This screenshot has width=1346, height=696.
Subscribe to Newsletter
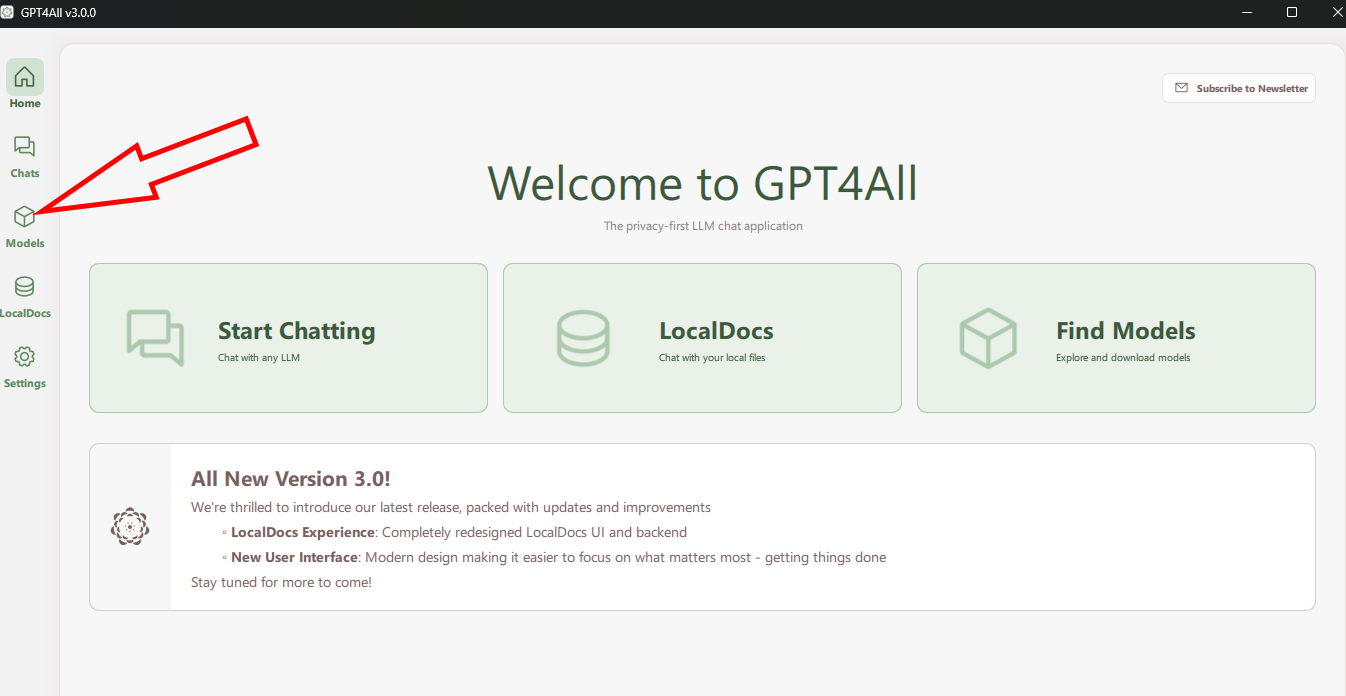coord(1239,88)
